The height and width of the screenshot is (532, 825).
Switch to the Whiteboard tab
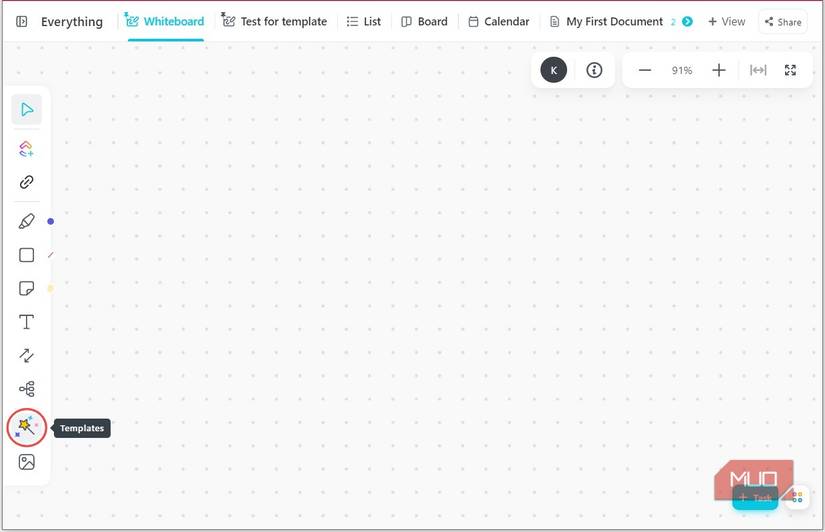(x=164, y=22)
